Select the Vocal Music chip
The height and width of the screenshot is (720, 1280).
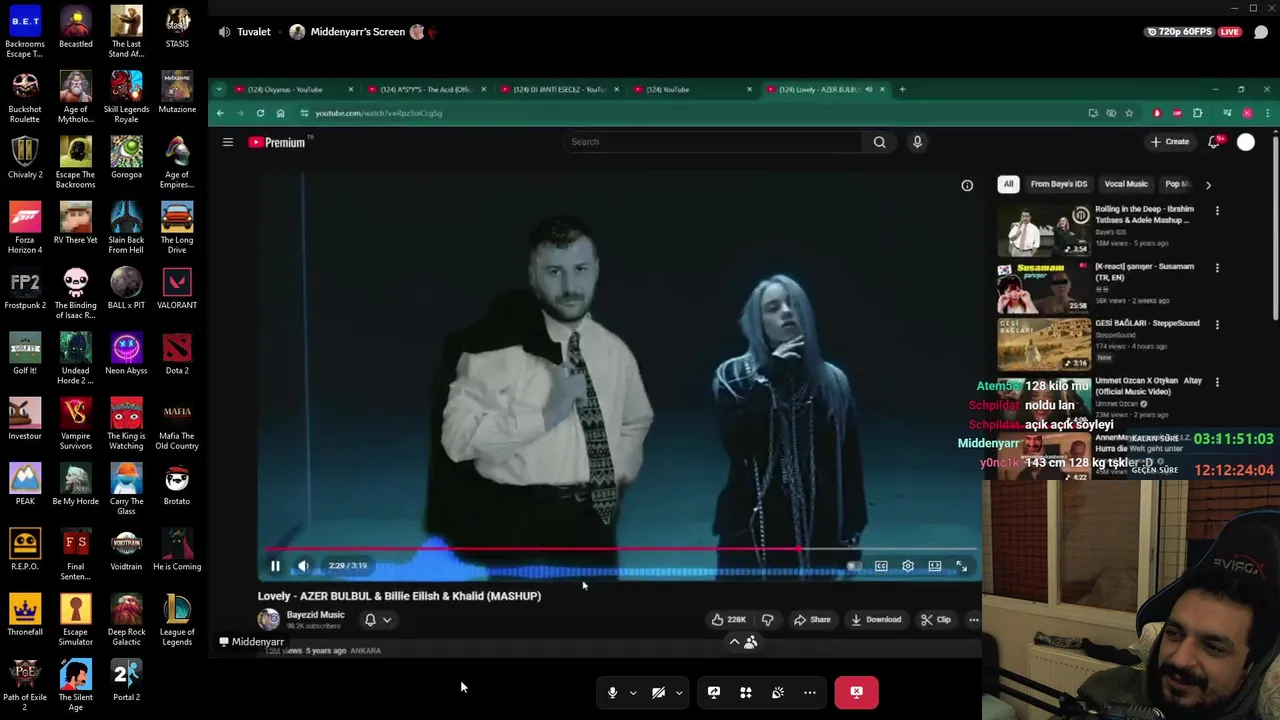tap(1126, 184)
